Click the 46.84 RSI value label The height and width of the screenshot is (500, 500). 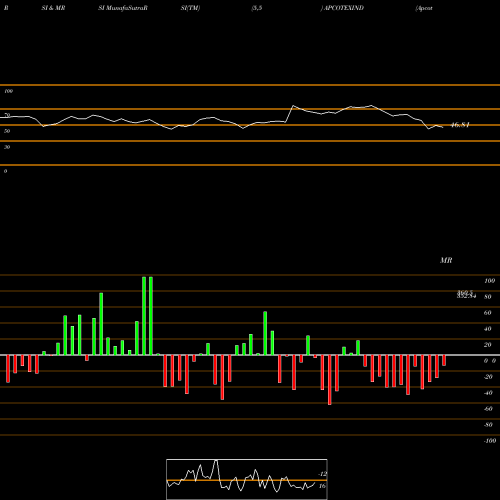point(460,125)
